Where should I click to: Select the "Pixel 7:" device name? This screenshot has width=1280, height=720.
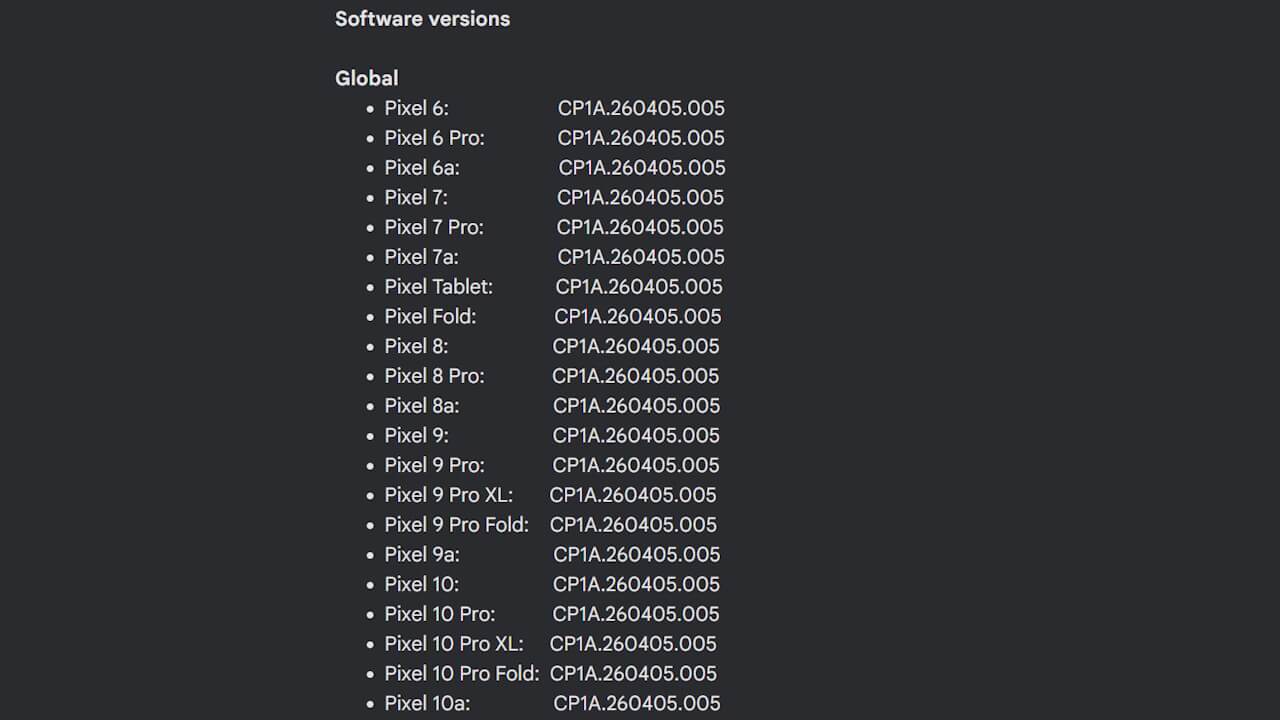click(416, 198)
